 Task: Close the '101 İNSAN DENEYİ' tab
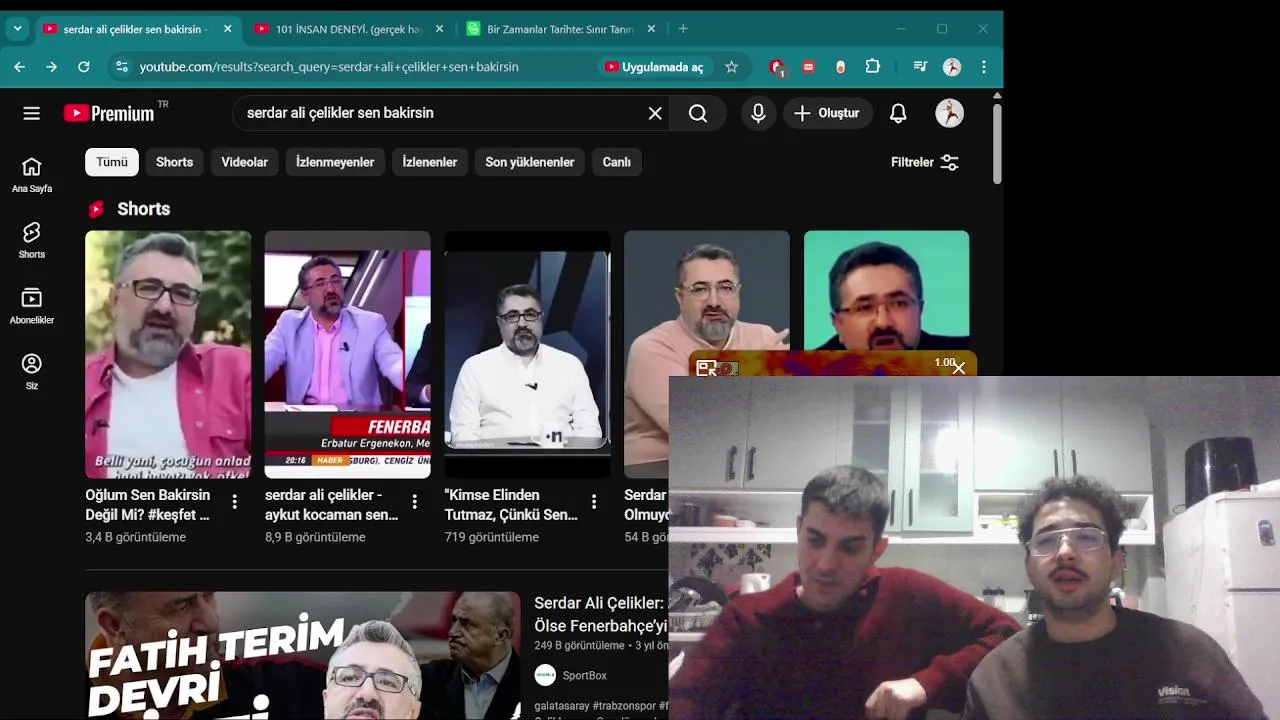point(439,29)
